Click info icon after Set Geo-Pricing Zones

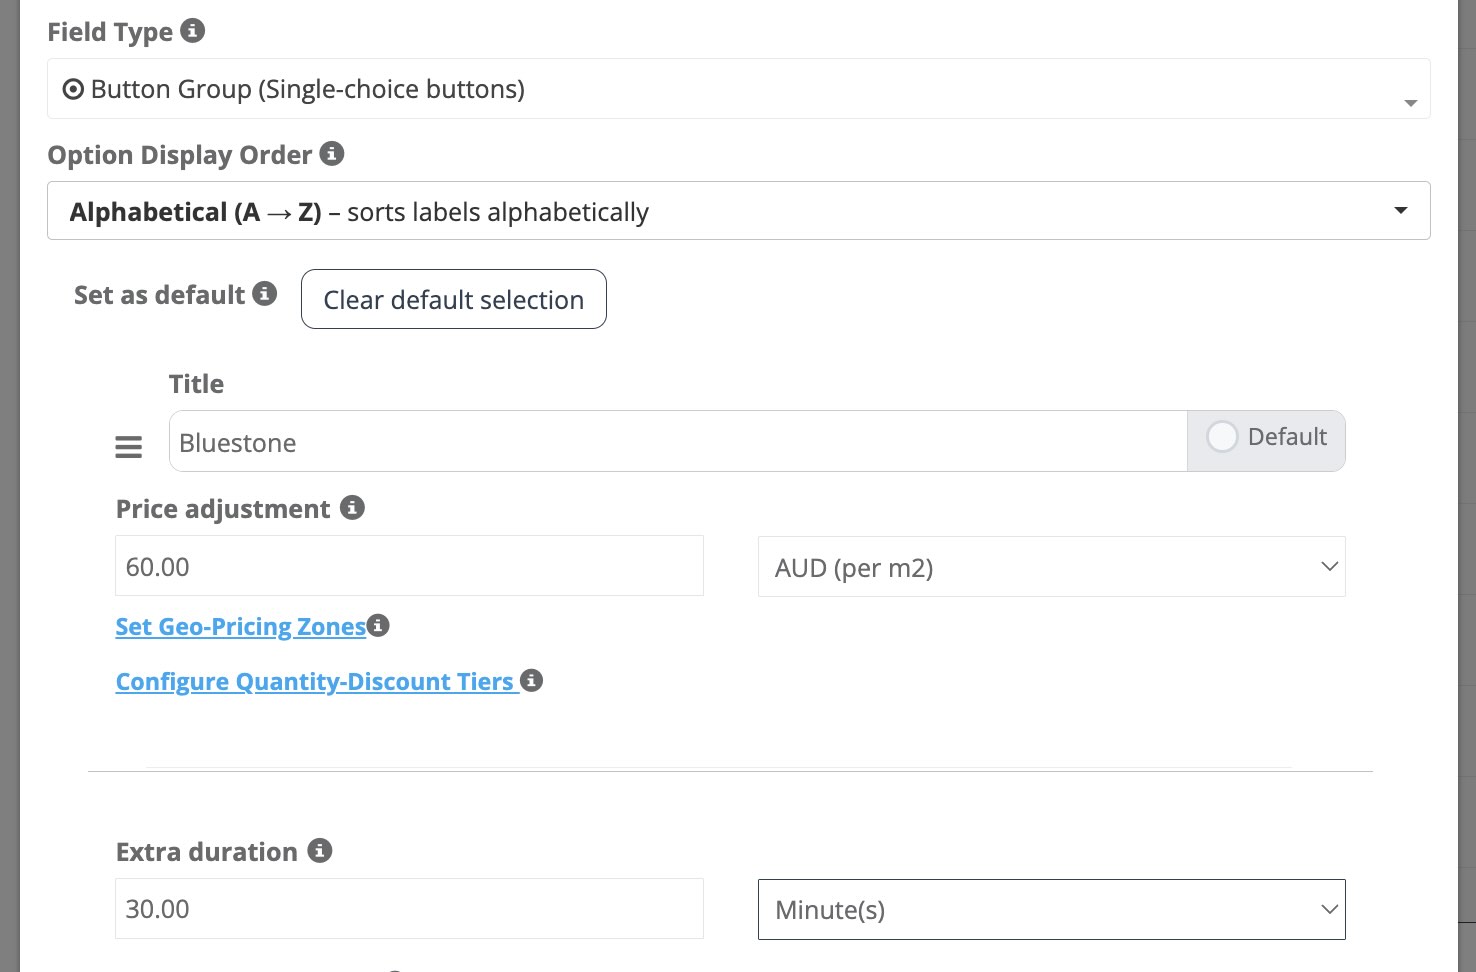pyautogui.click(x=378, y=625)
